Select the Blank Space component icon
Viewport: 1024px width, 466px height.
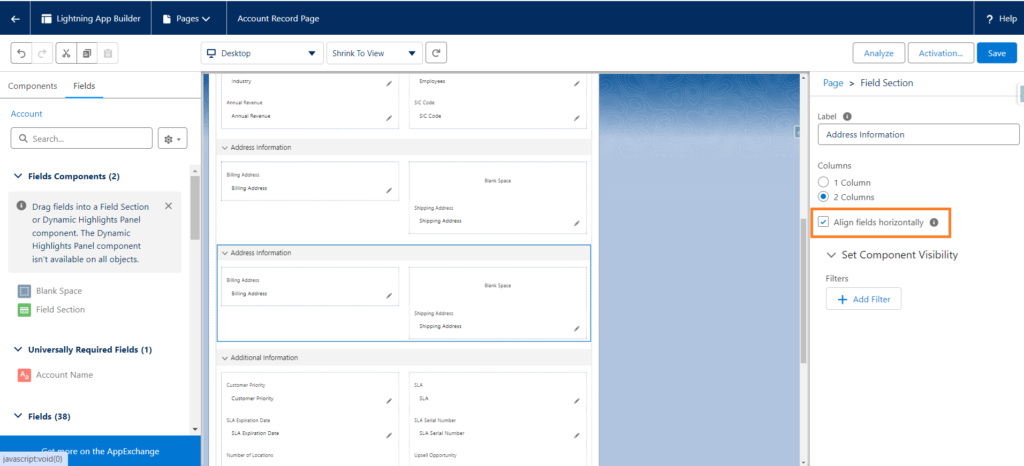(24, 291)
